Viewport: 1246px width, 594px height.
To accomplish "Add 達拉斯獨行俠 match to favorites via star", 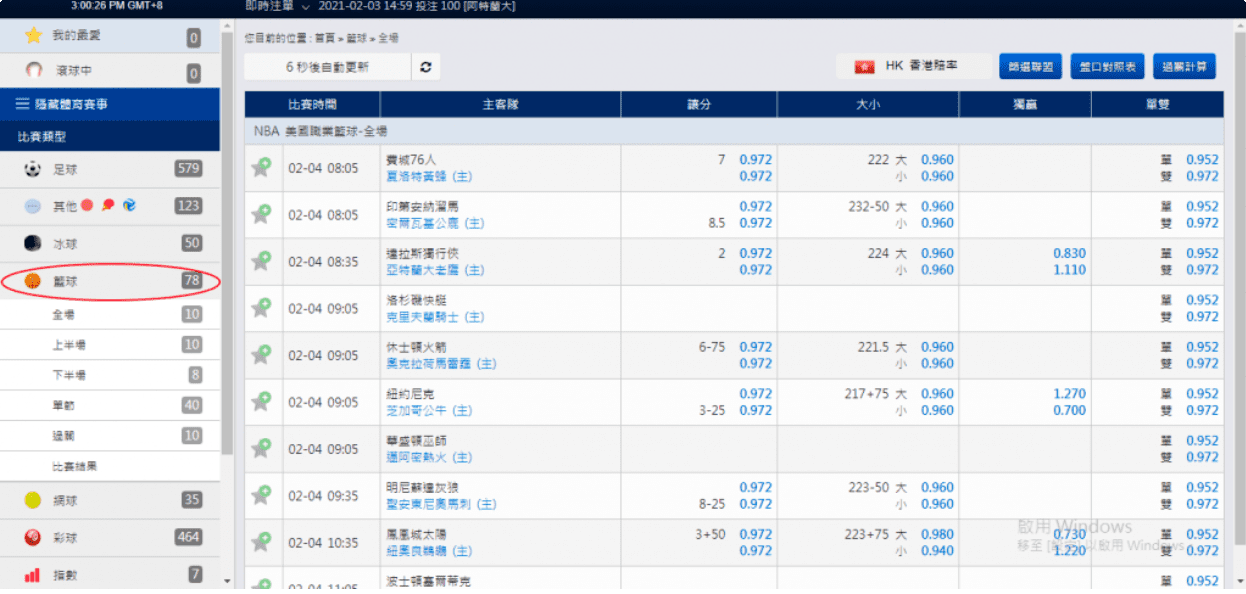I will point(262,261).
